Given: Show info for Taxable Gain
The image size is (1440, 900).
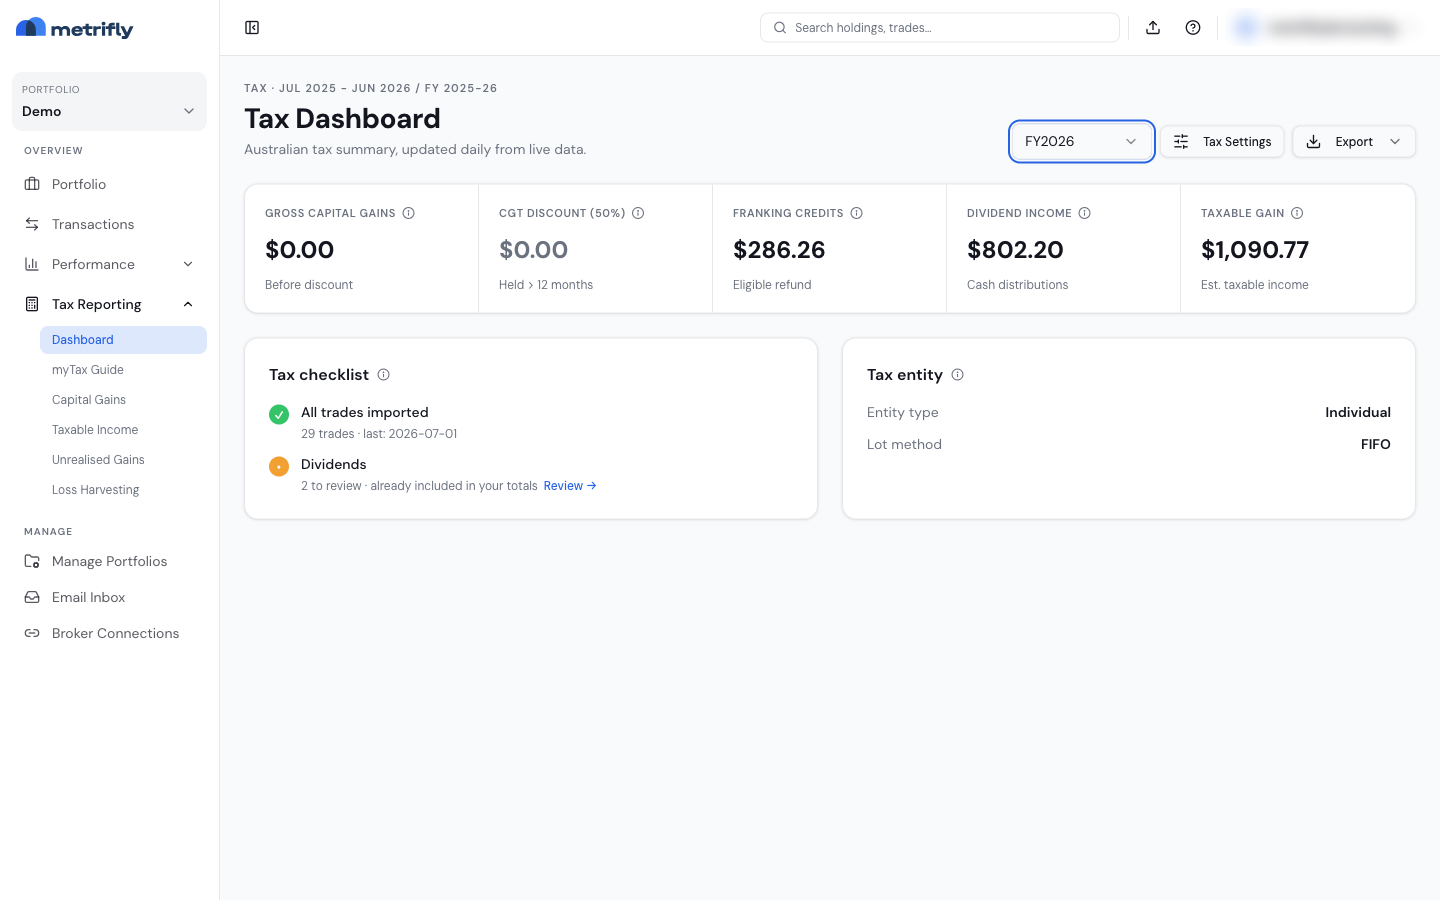Looking at the screenshot, I should 1297,213.
